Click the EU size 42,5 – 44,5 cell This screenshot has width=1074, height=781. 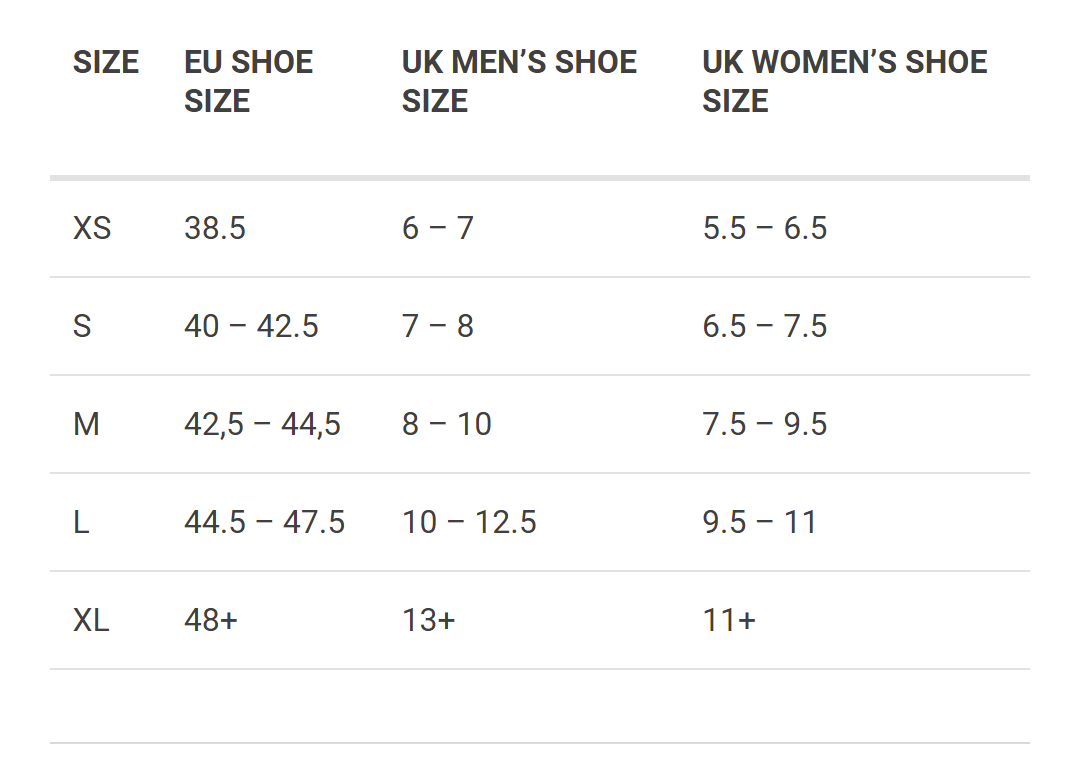coord(262,425)
